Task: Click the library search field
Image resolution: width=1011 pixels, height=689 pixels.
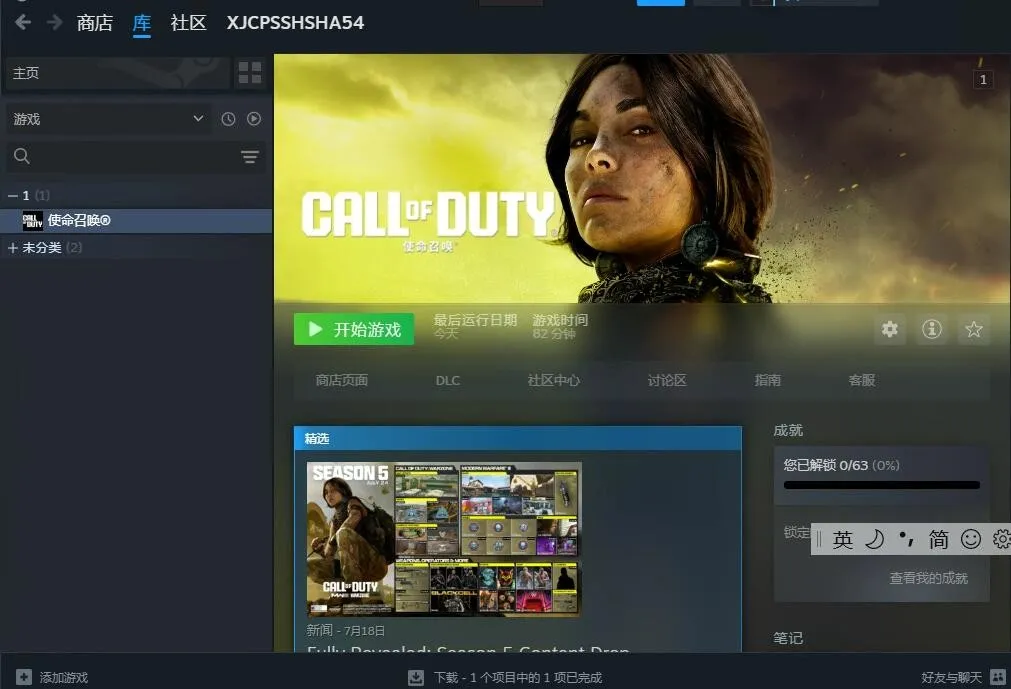Action: coord(120,157)
